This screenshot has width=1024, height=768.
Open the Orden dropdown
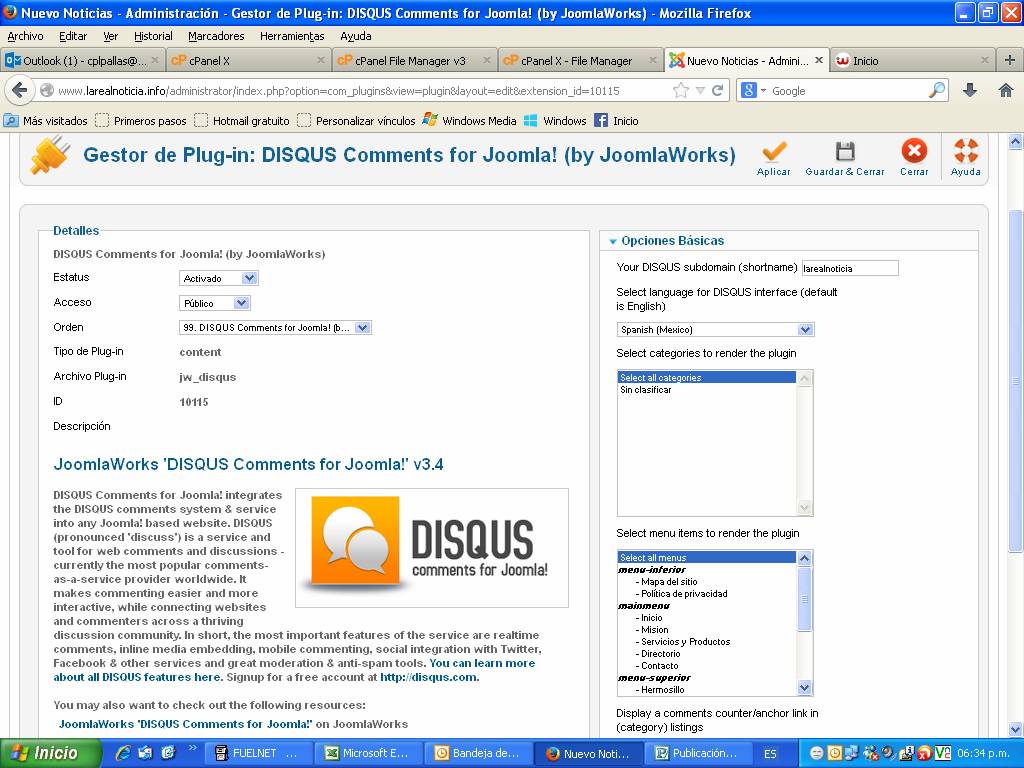tap(276, 328)
